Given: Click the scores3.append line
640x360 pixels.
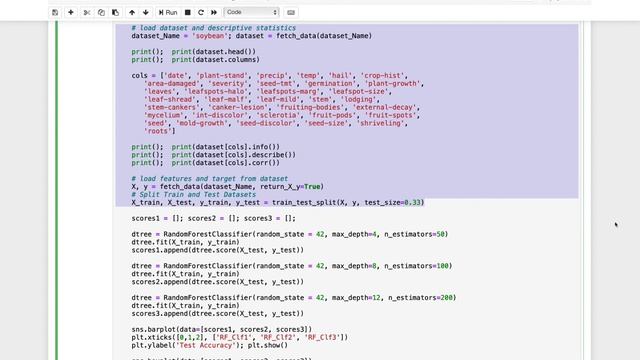Looking at the screenshot, I should tap(218, 313).
